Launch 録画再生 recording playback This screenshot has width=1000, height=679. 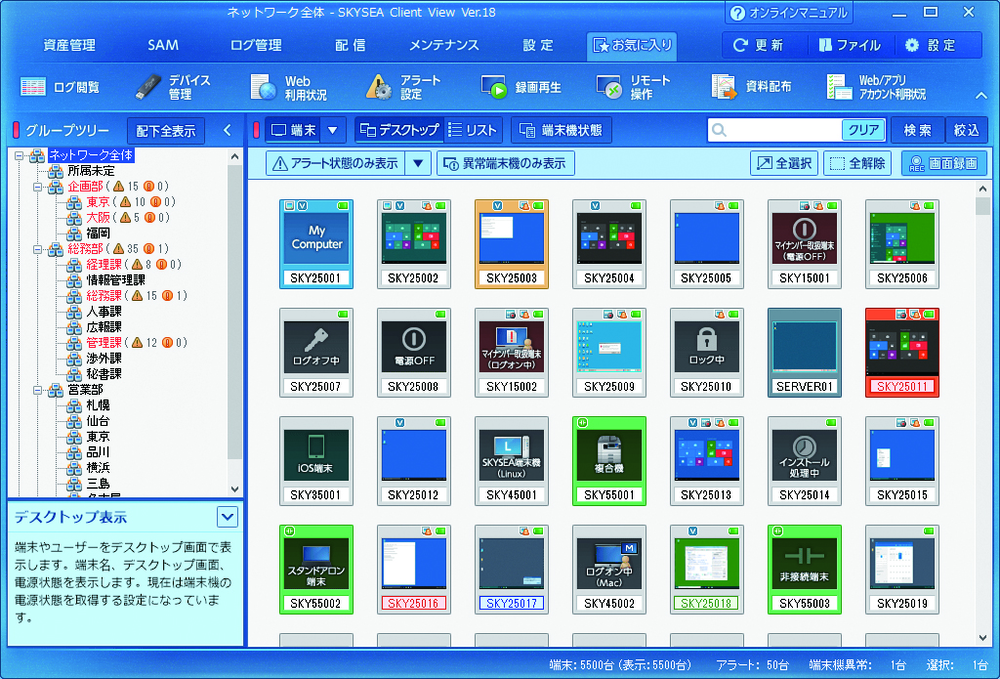521,87
